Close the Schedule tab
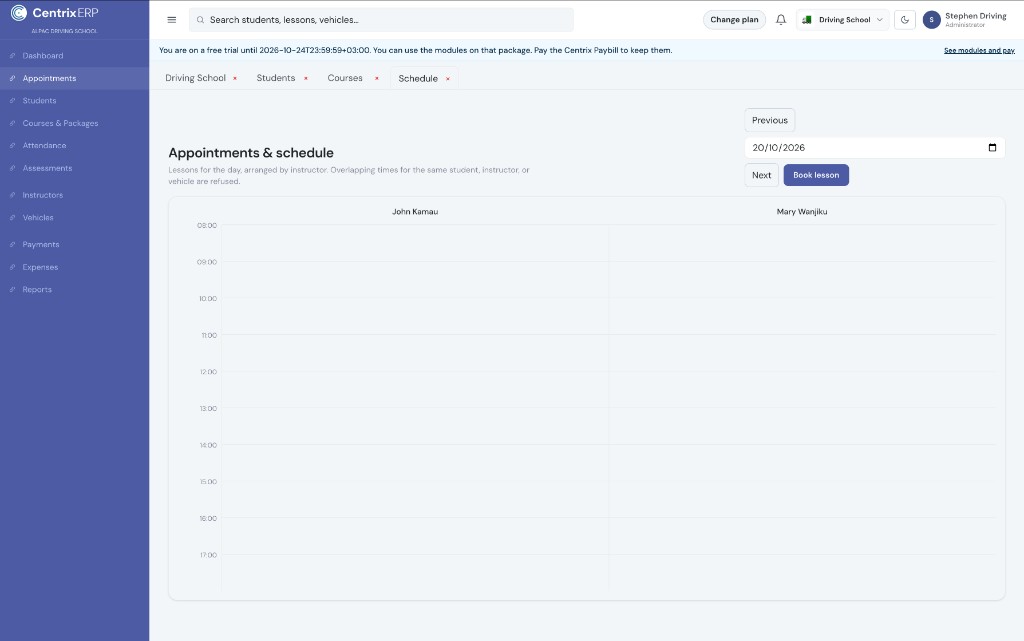1024x641 pixels. [448, 79]
